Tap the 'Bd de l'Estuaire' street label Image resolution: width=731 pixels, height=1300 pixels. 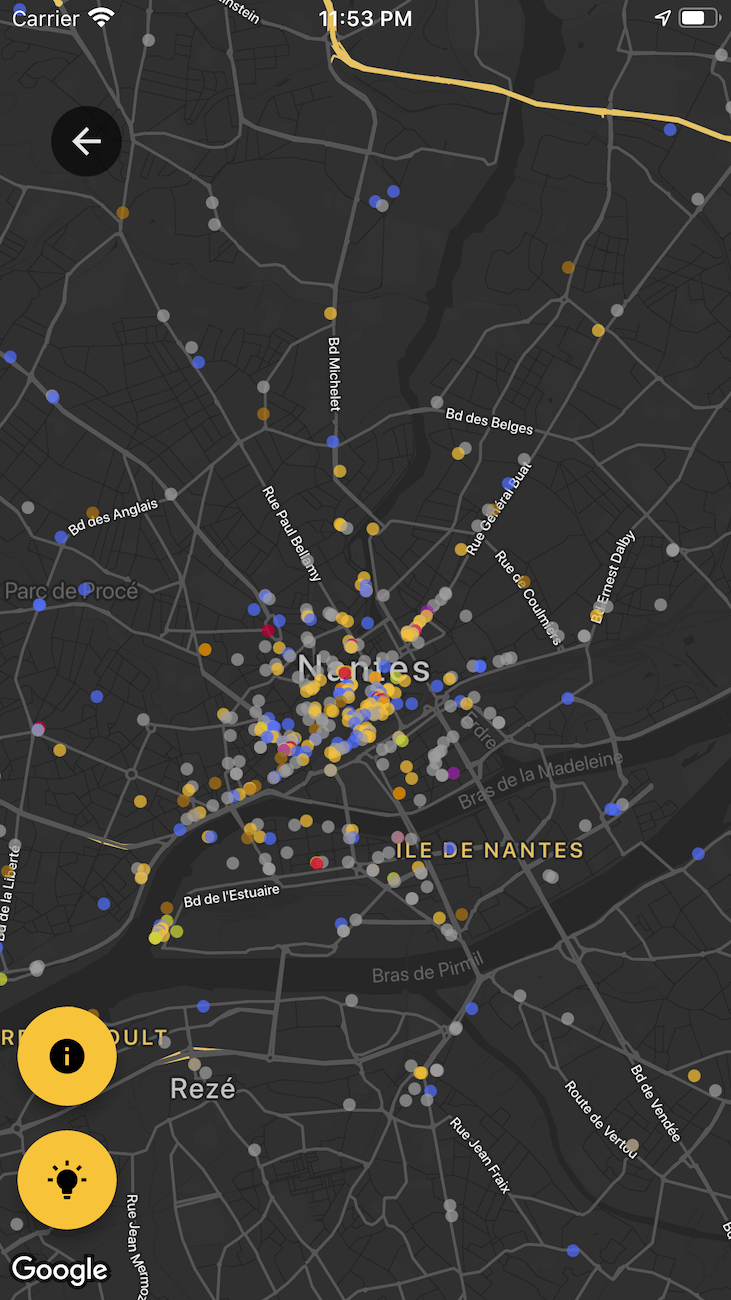231,894
